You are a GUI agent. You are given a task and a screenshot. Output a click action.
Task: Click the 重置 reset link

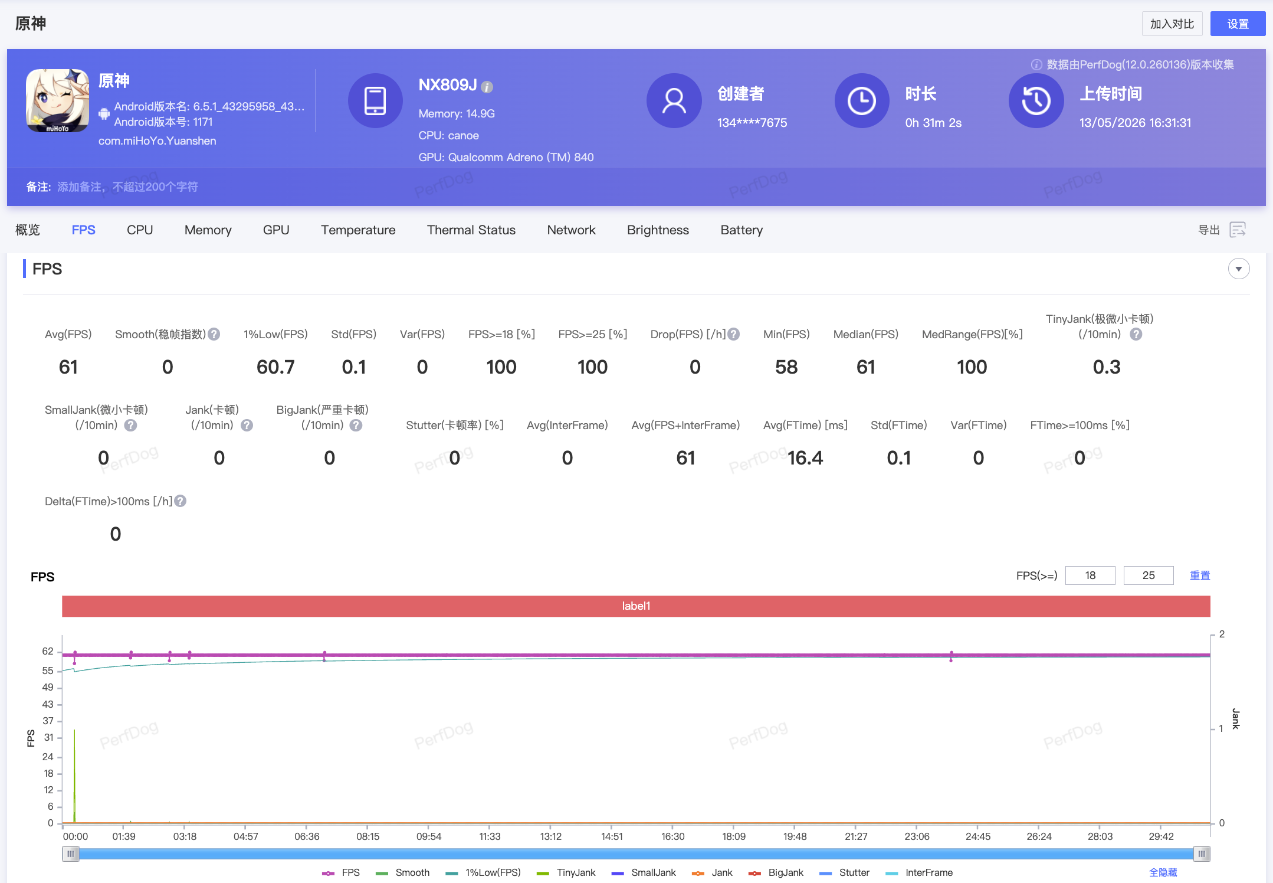pyautogui.click(x=1200, y=575)
